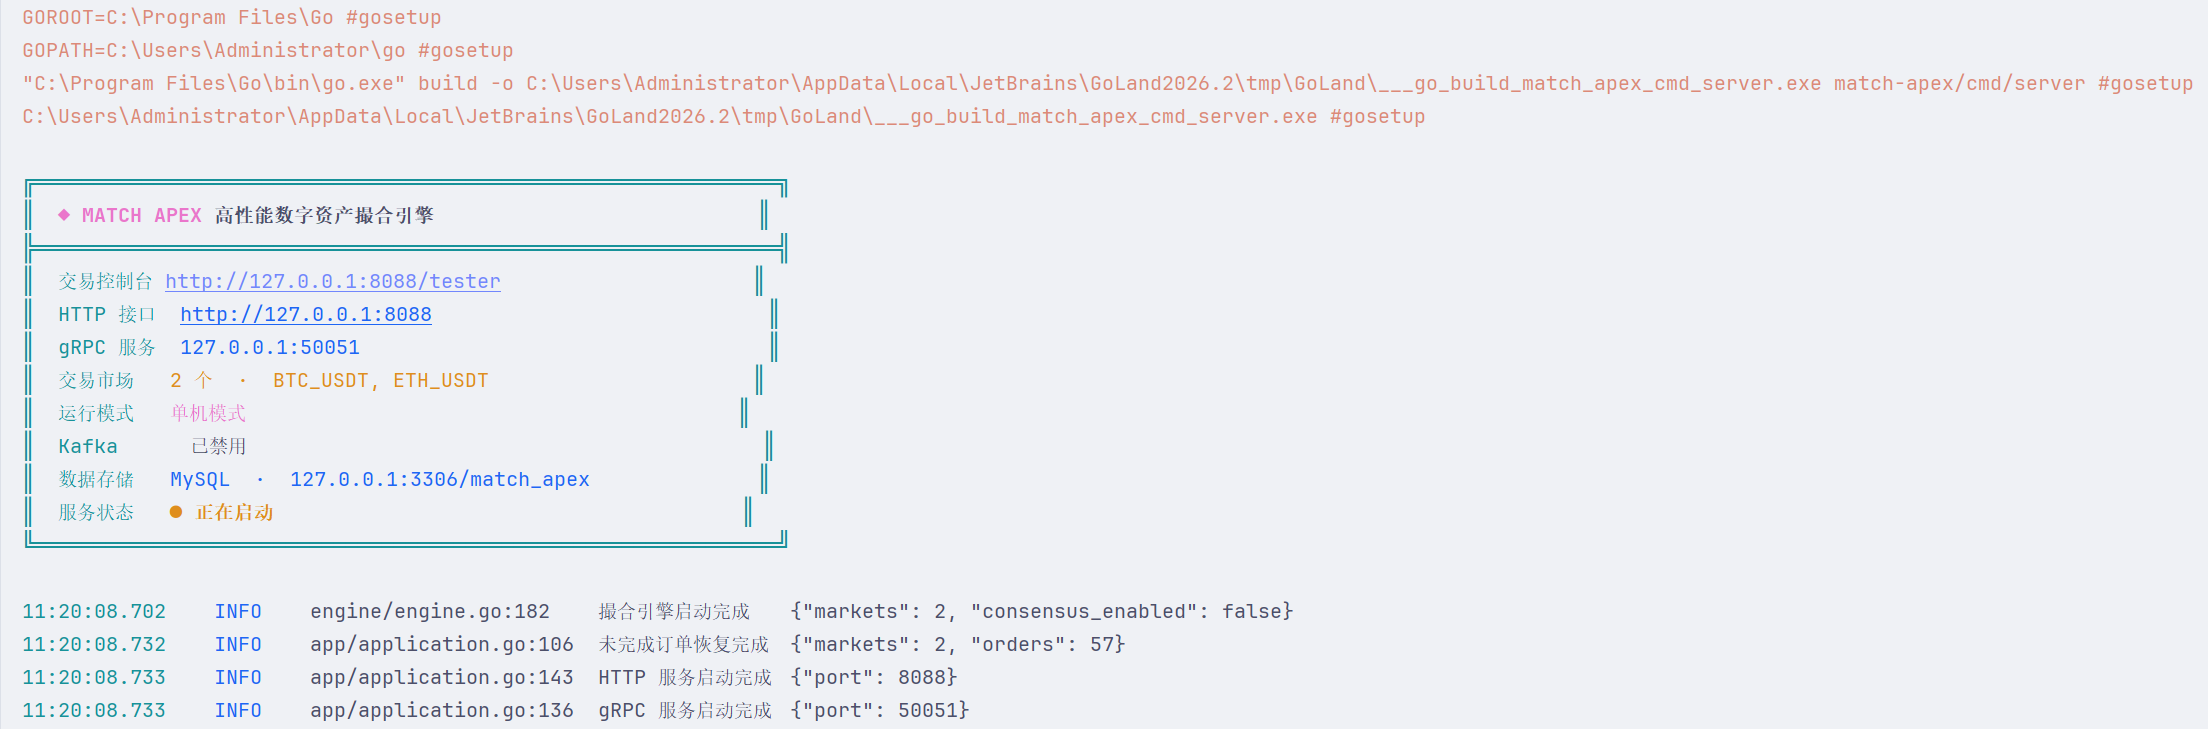Click the 正在启动 service status text
This screenshot has height=729, width=2208.
click(x=235, y=513)
